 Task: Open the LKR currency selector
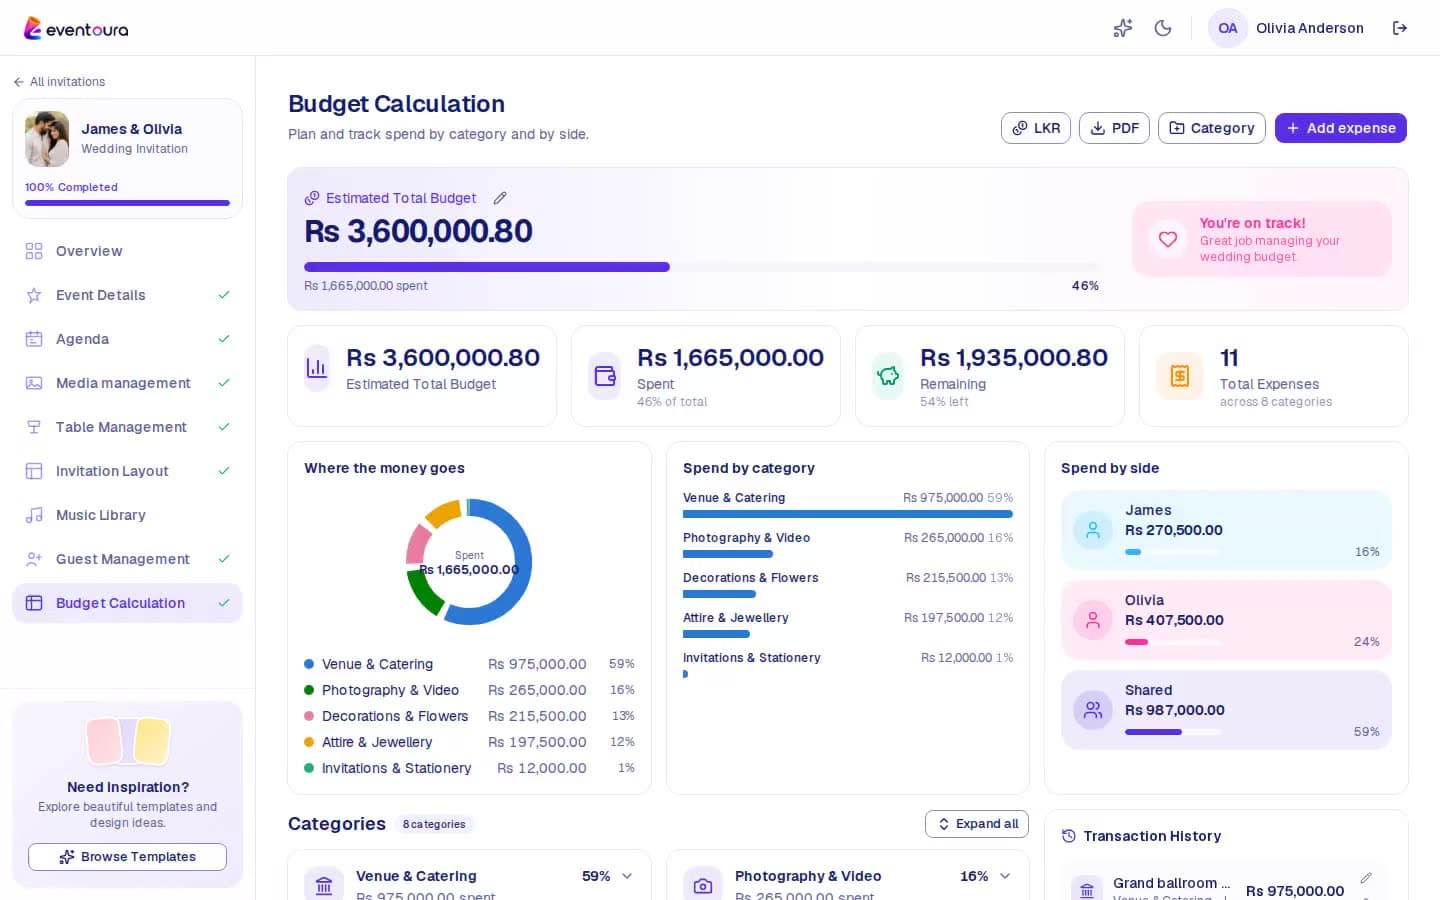(1036, 128)
